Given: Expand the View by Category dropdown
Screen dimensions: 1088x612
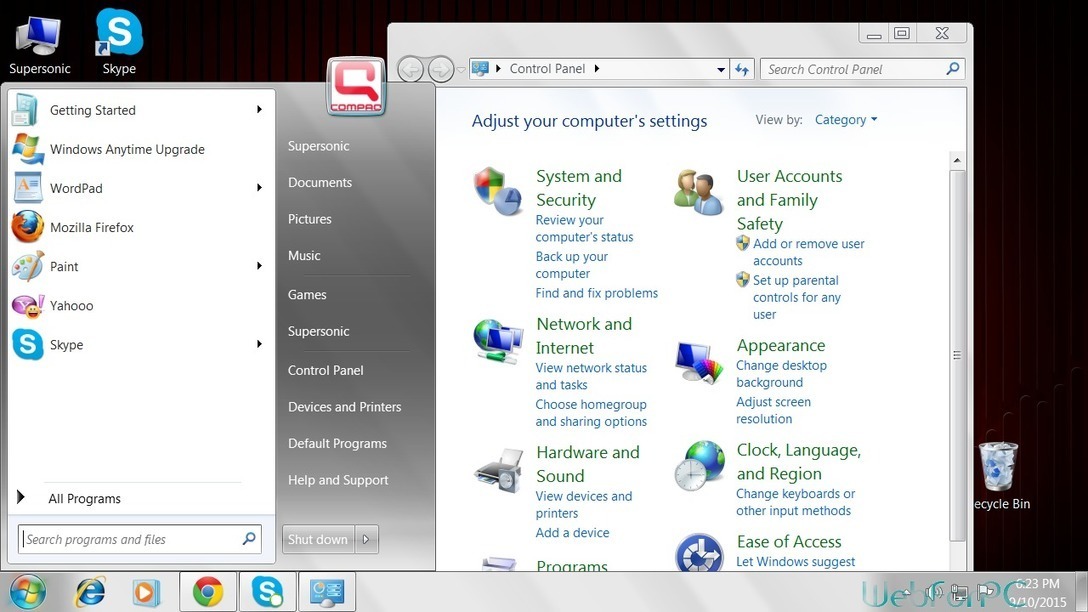Looking at the screenshot, I should 846,120.
